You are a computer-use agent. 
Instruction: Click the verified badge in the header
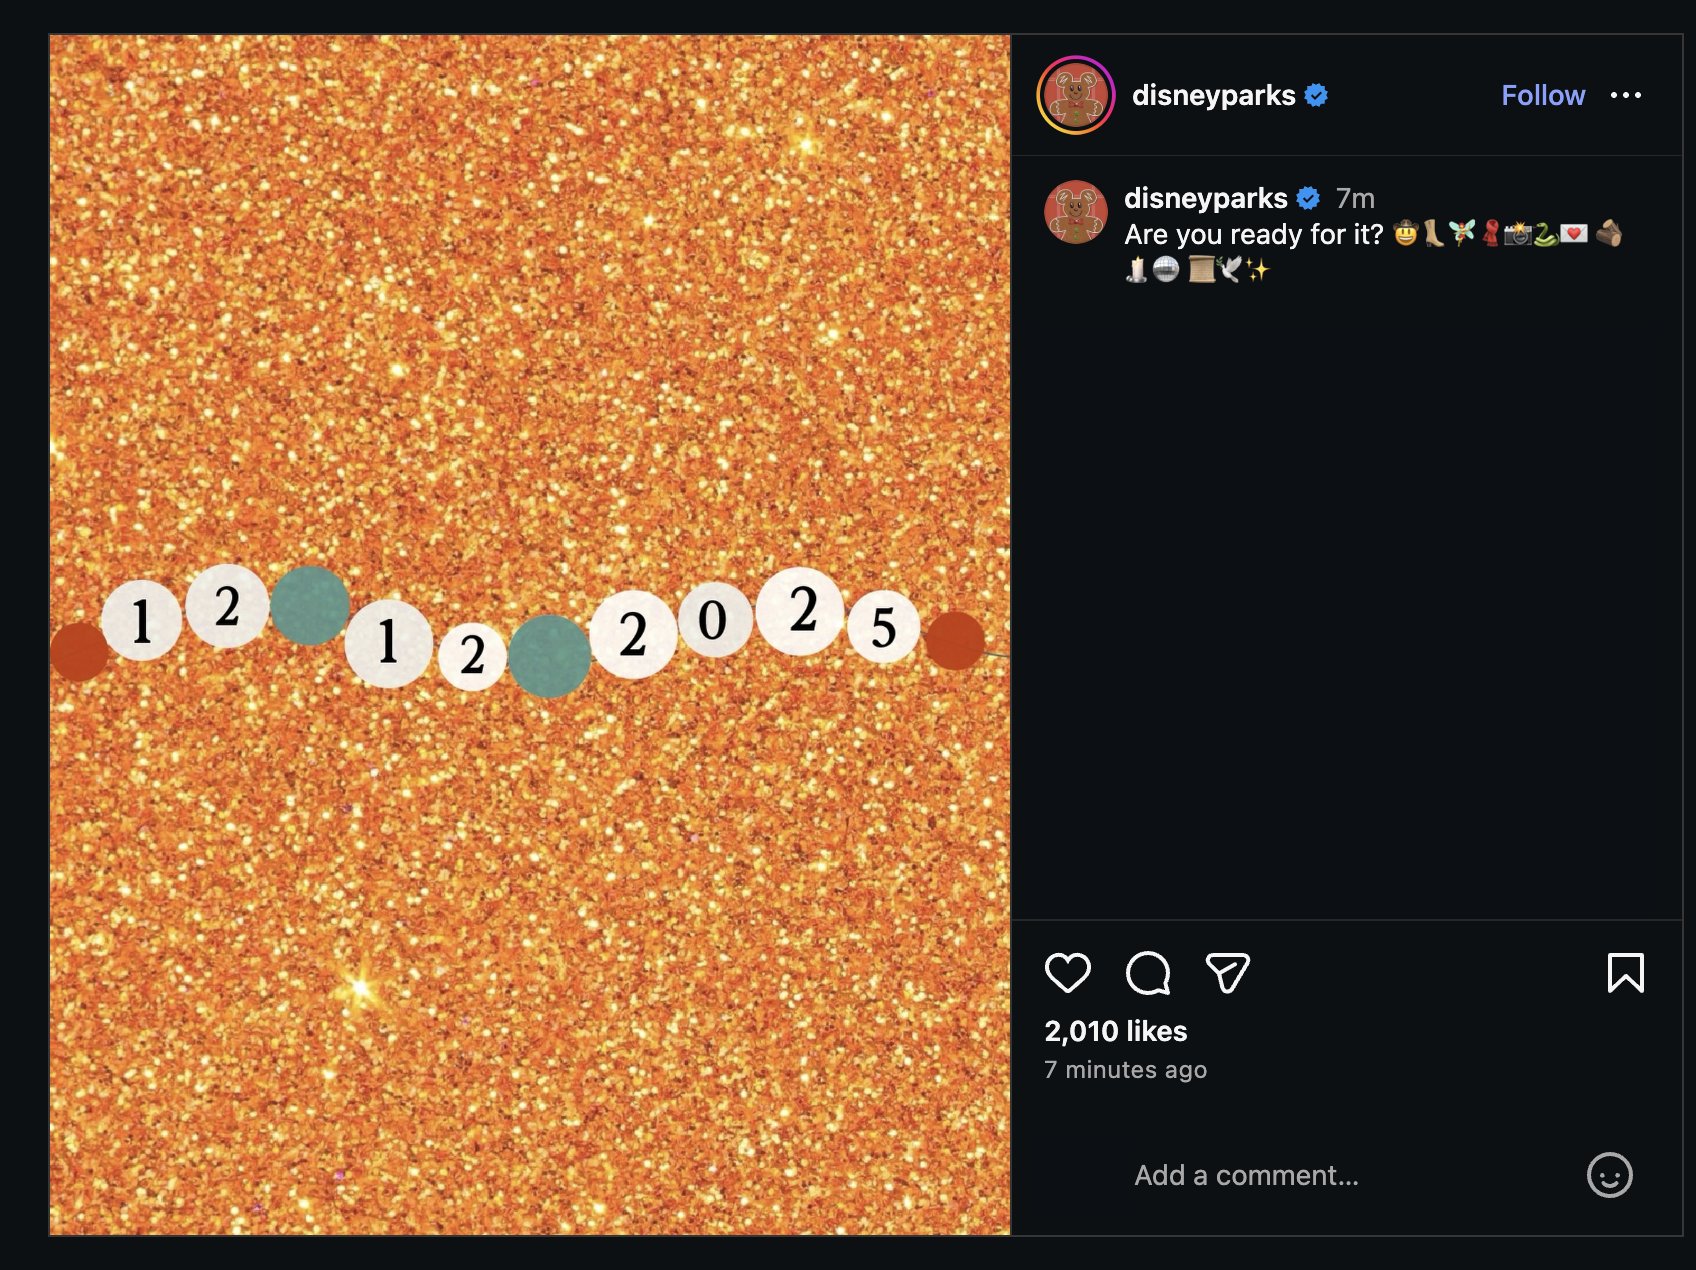pos(1317,95)
